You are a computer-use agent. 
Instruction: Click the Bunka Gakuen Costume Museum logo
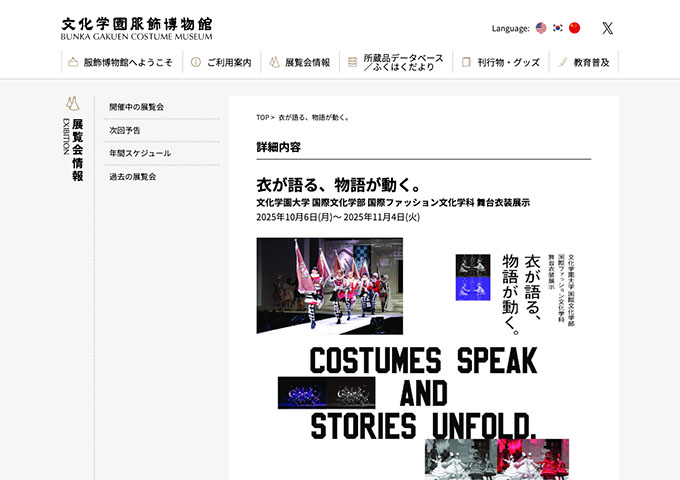(x=137, y=28)
